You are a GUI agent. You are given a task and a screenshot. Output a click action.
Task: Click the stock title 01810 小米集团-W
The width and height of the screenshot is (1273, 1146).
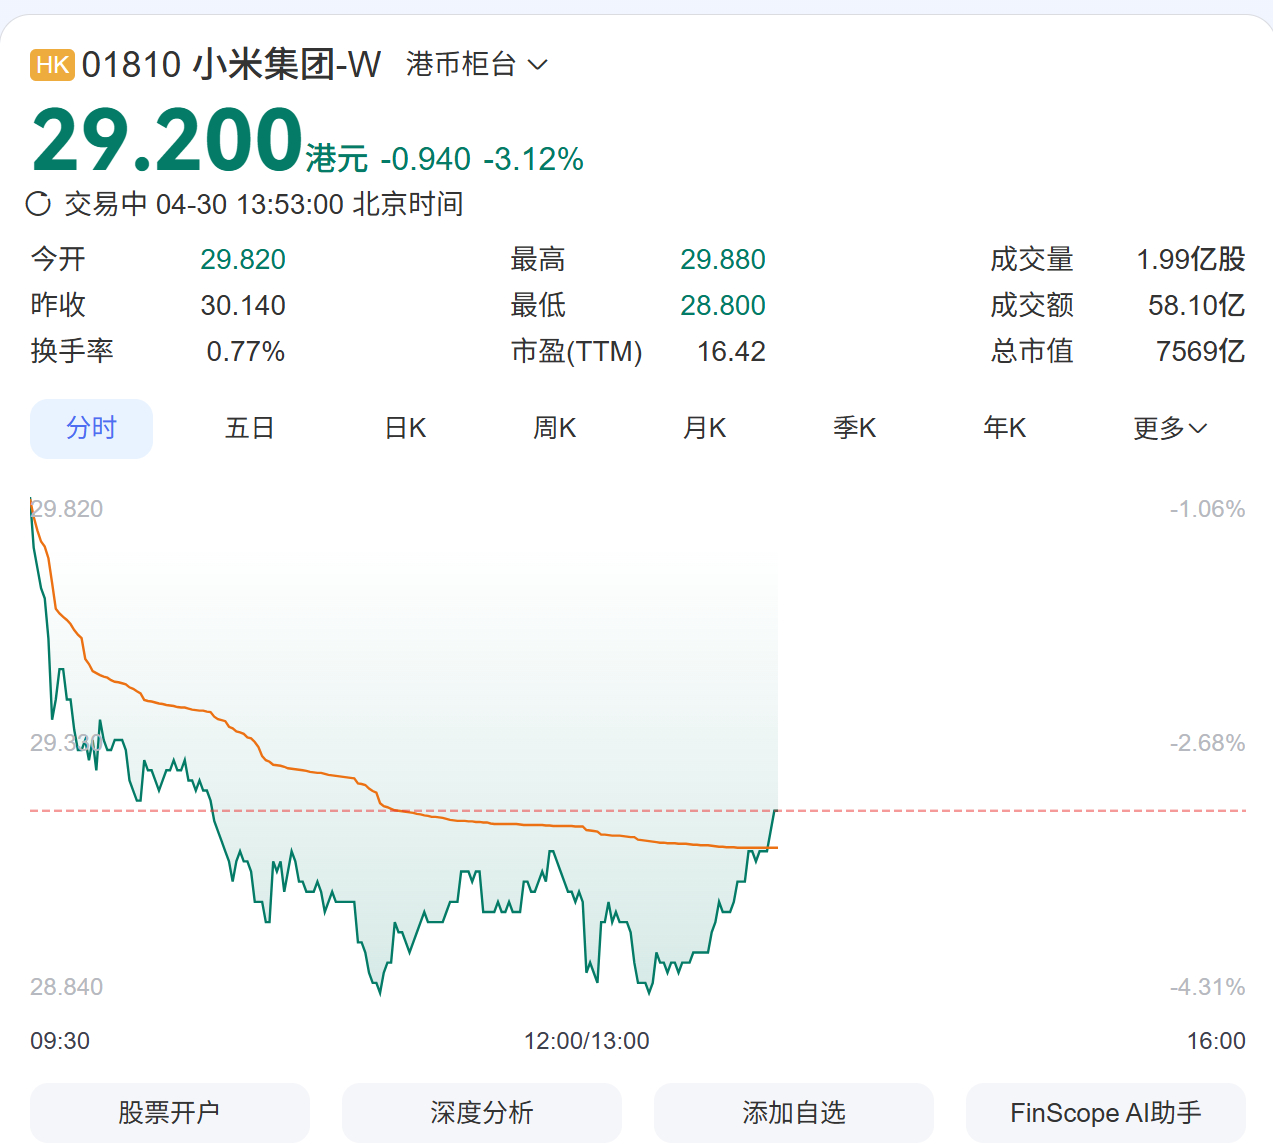coord(231,65)
